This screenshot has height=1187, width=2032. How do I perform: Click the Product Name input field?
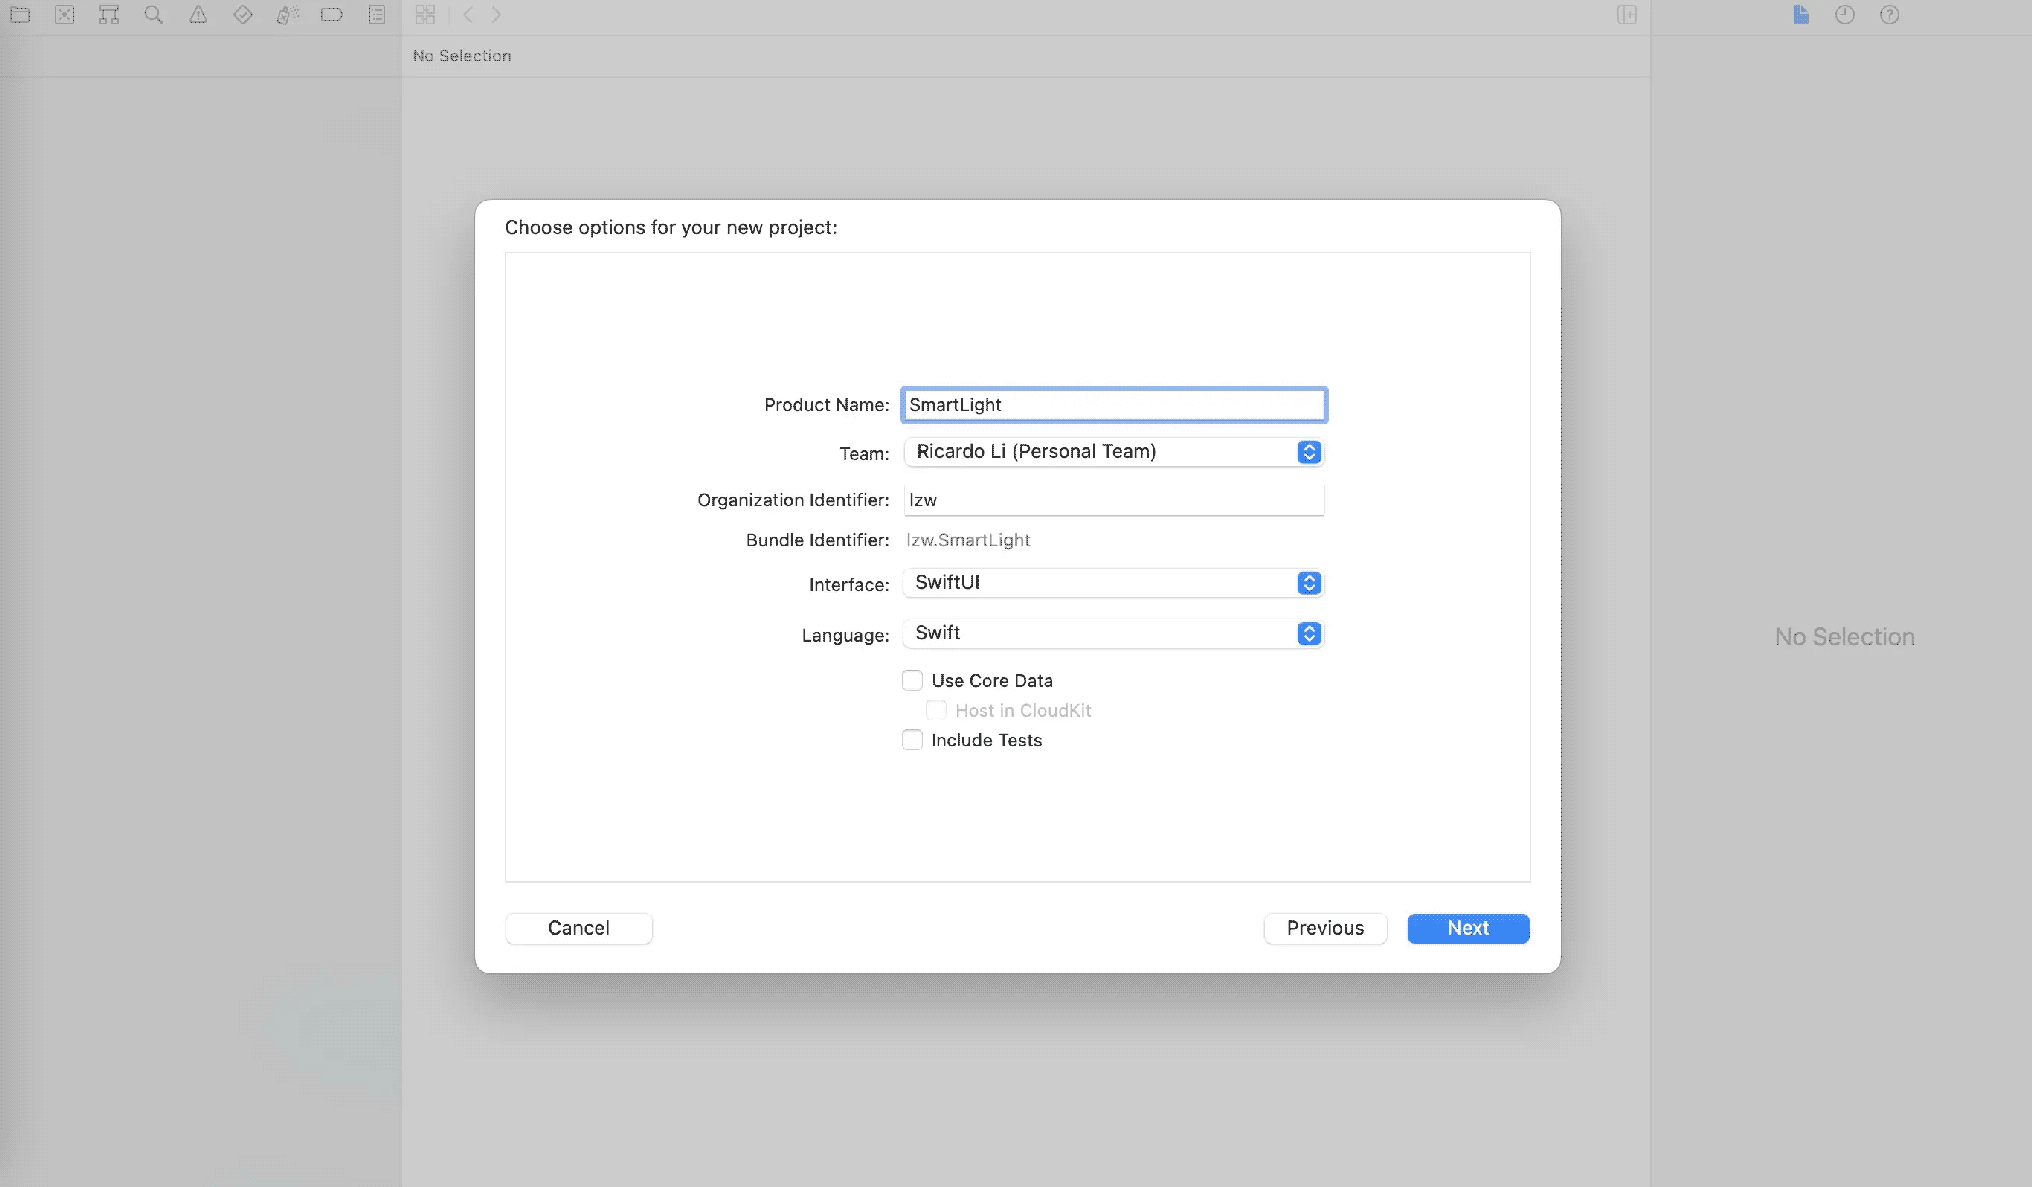tap(1112, 404)
